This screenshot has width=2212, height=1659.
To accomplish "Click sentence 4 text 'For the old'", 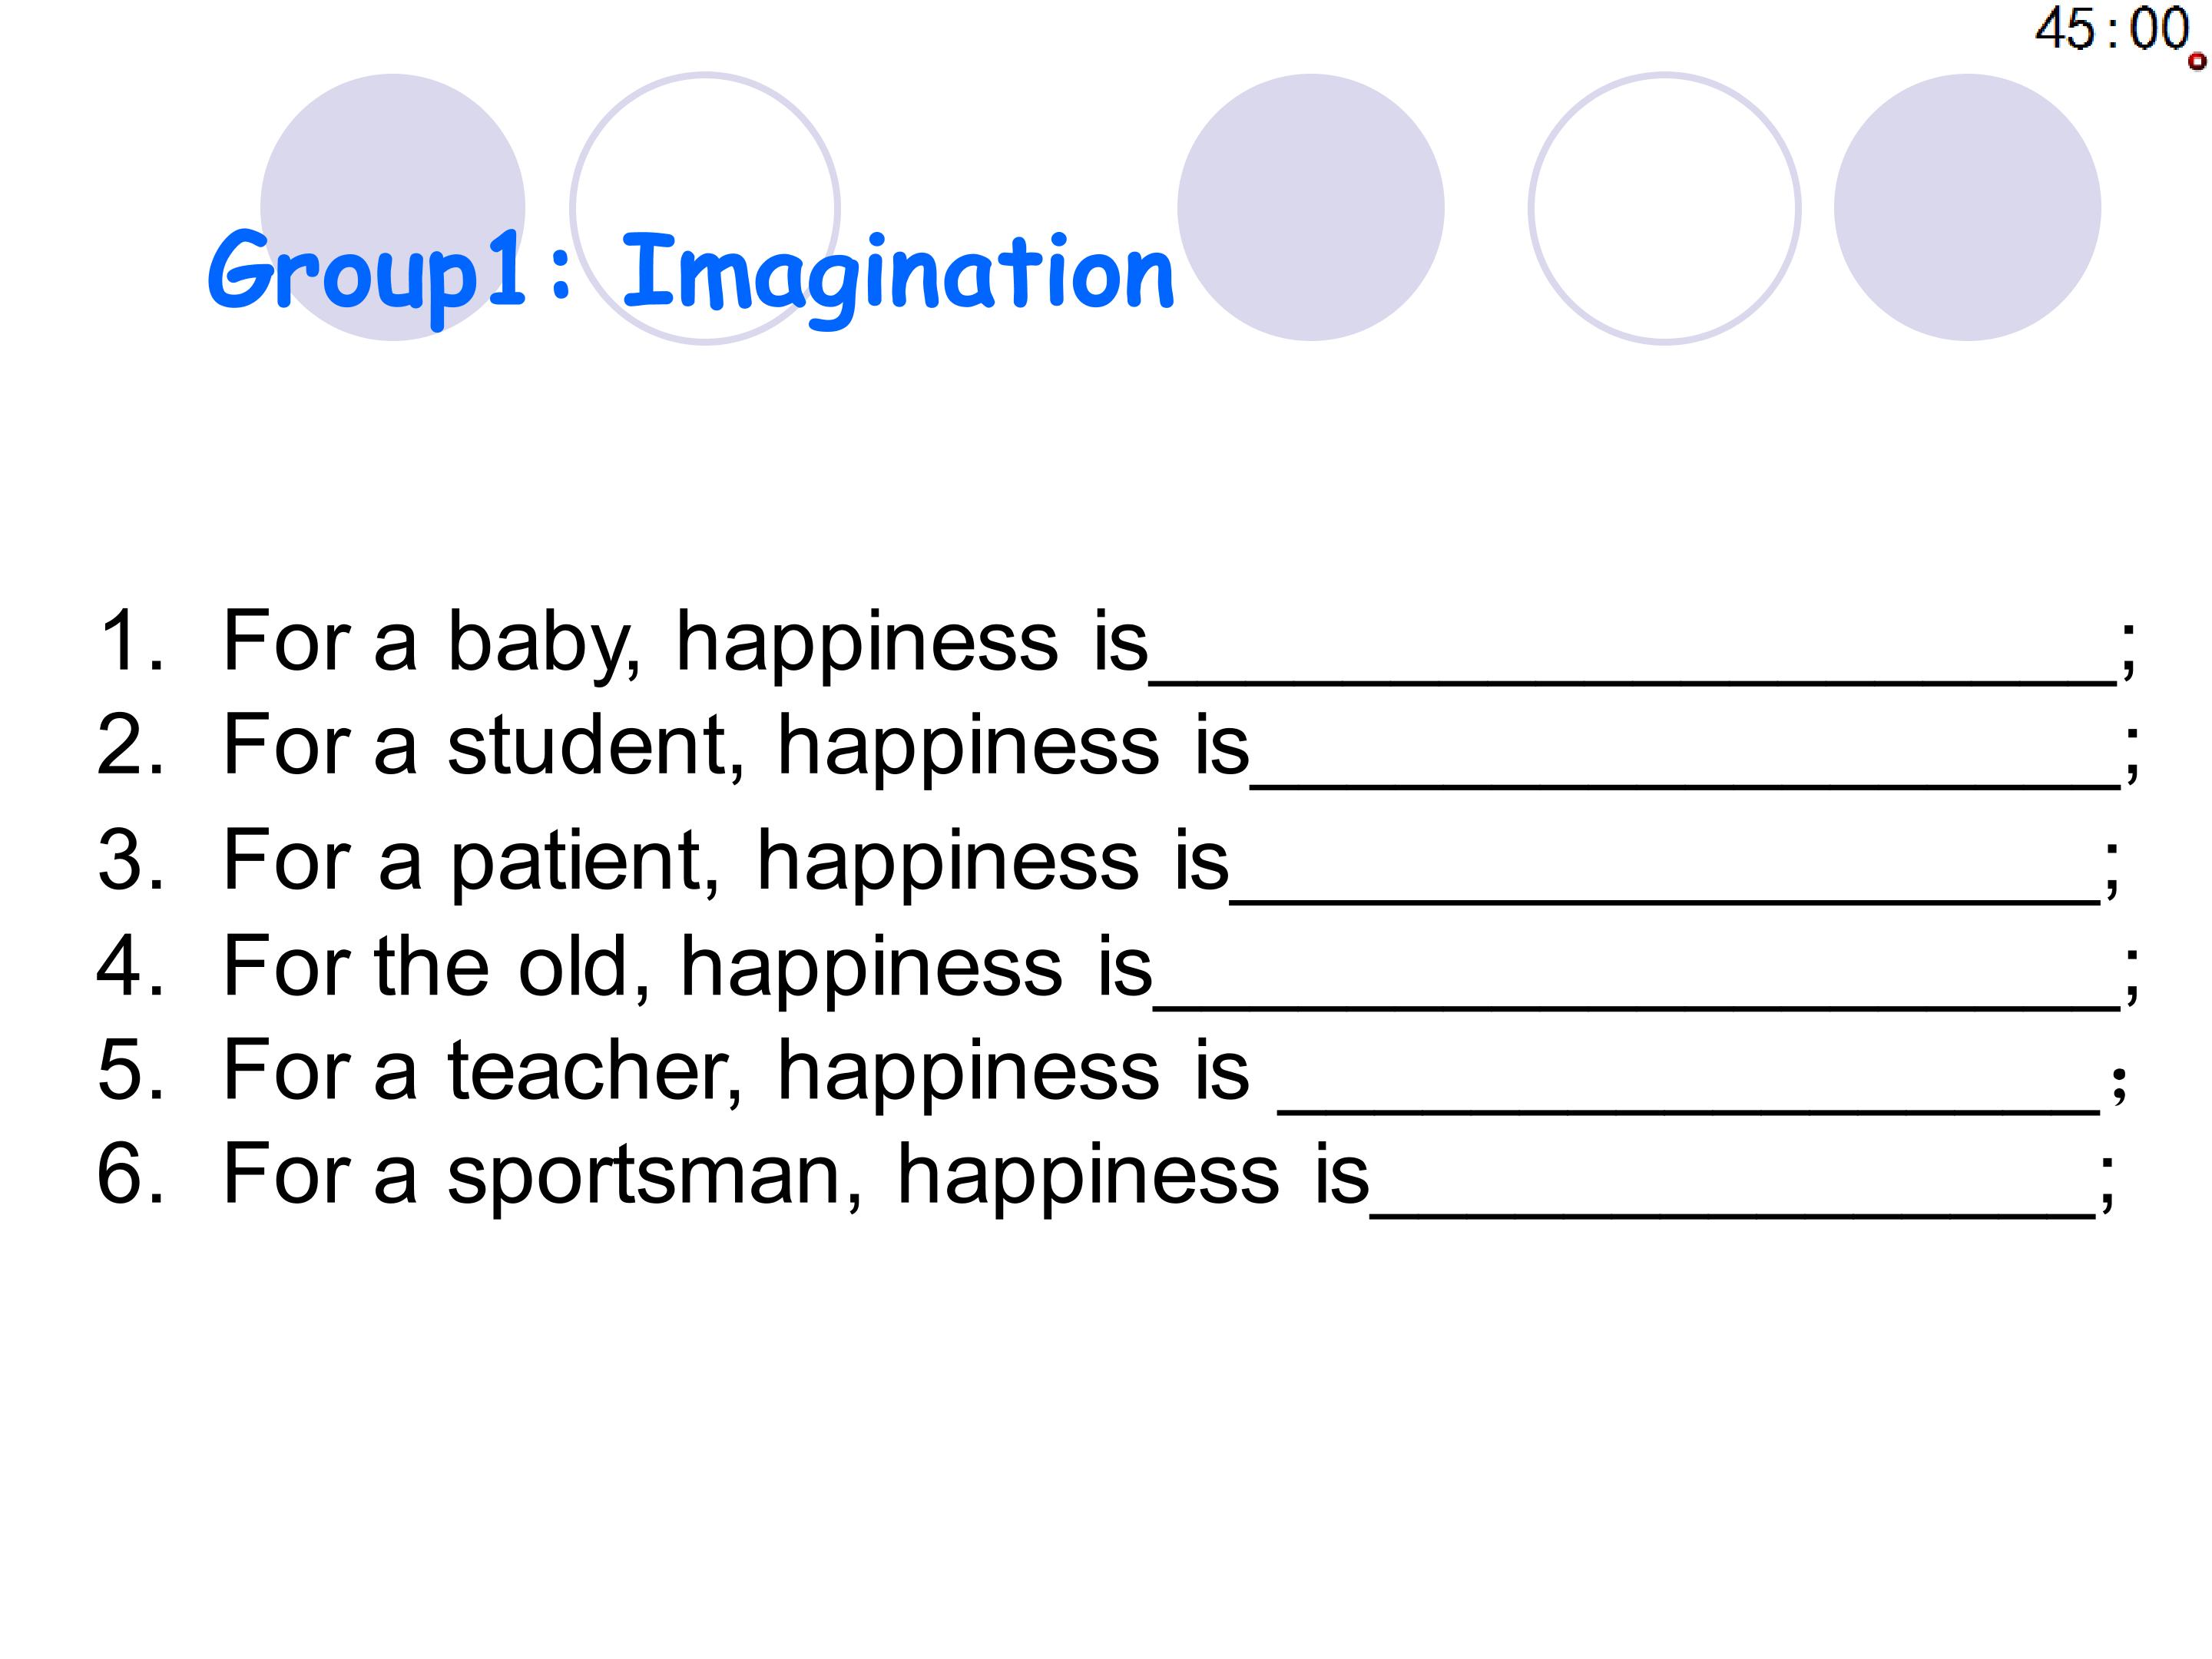I will (x=437, y=966).
